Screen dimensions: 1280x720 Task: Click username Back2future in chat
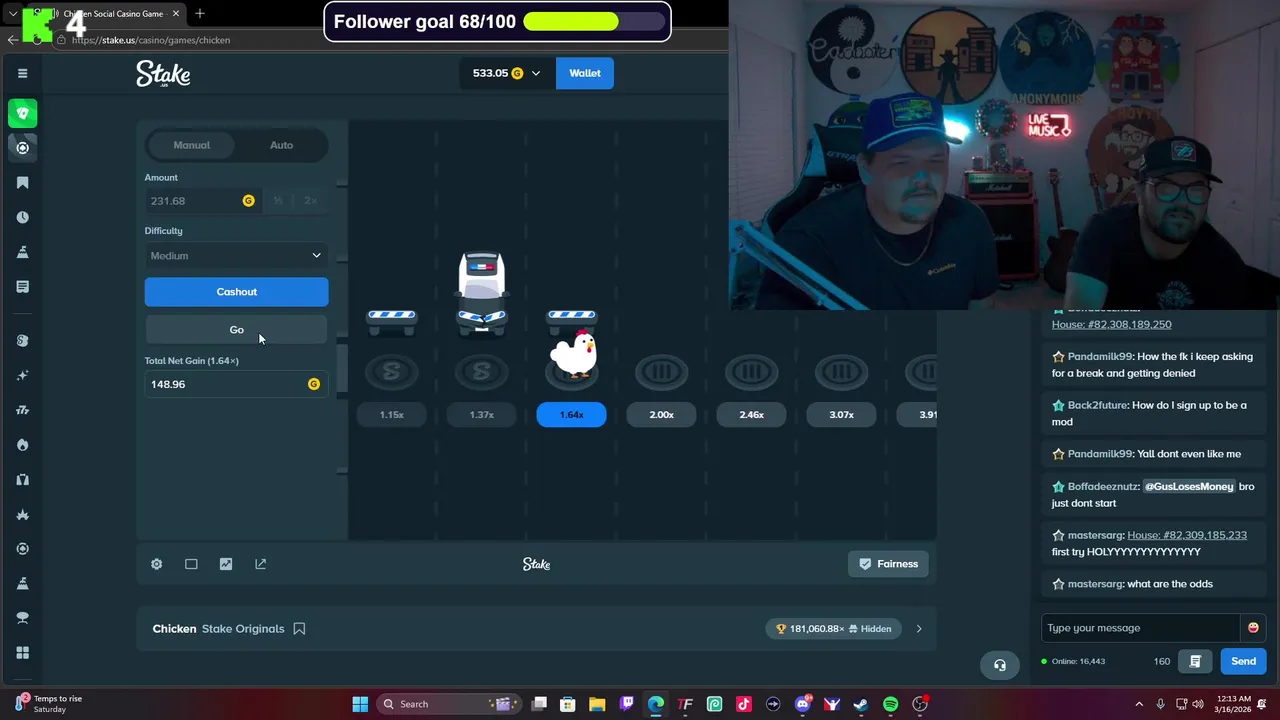point(1097,405)
